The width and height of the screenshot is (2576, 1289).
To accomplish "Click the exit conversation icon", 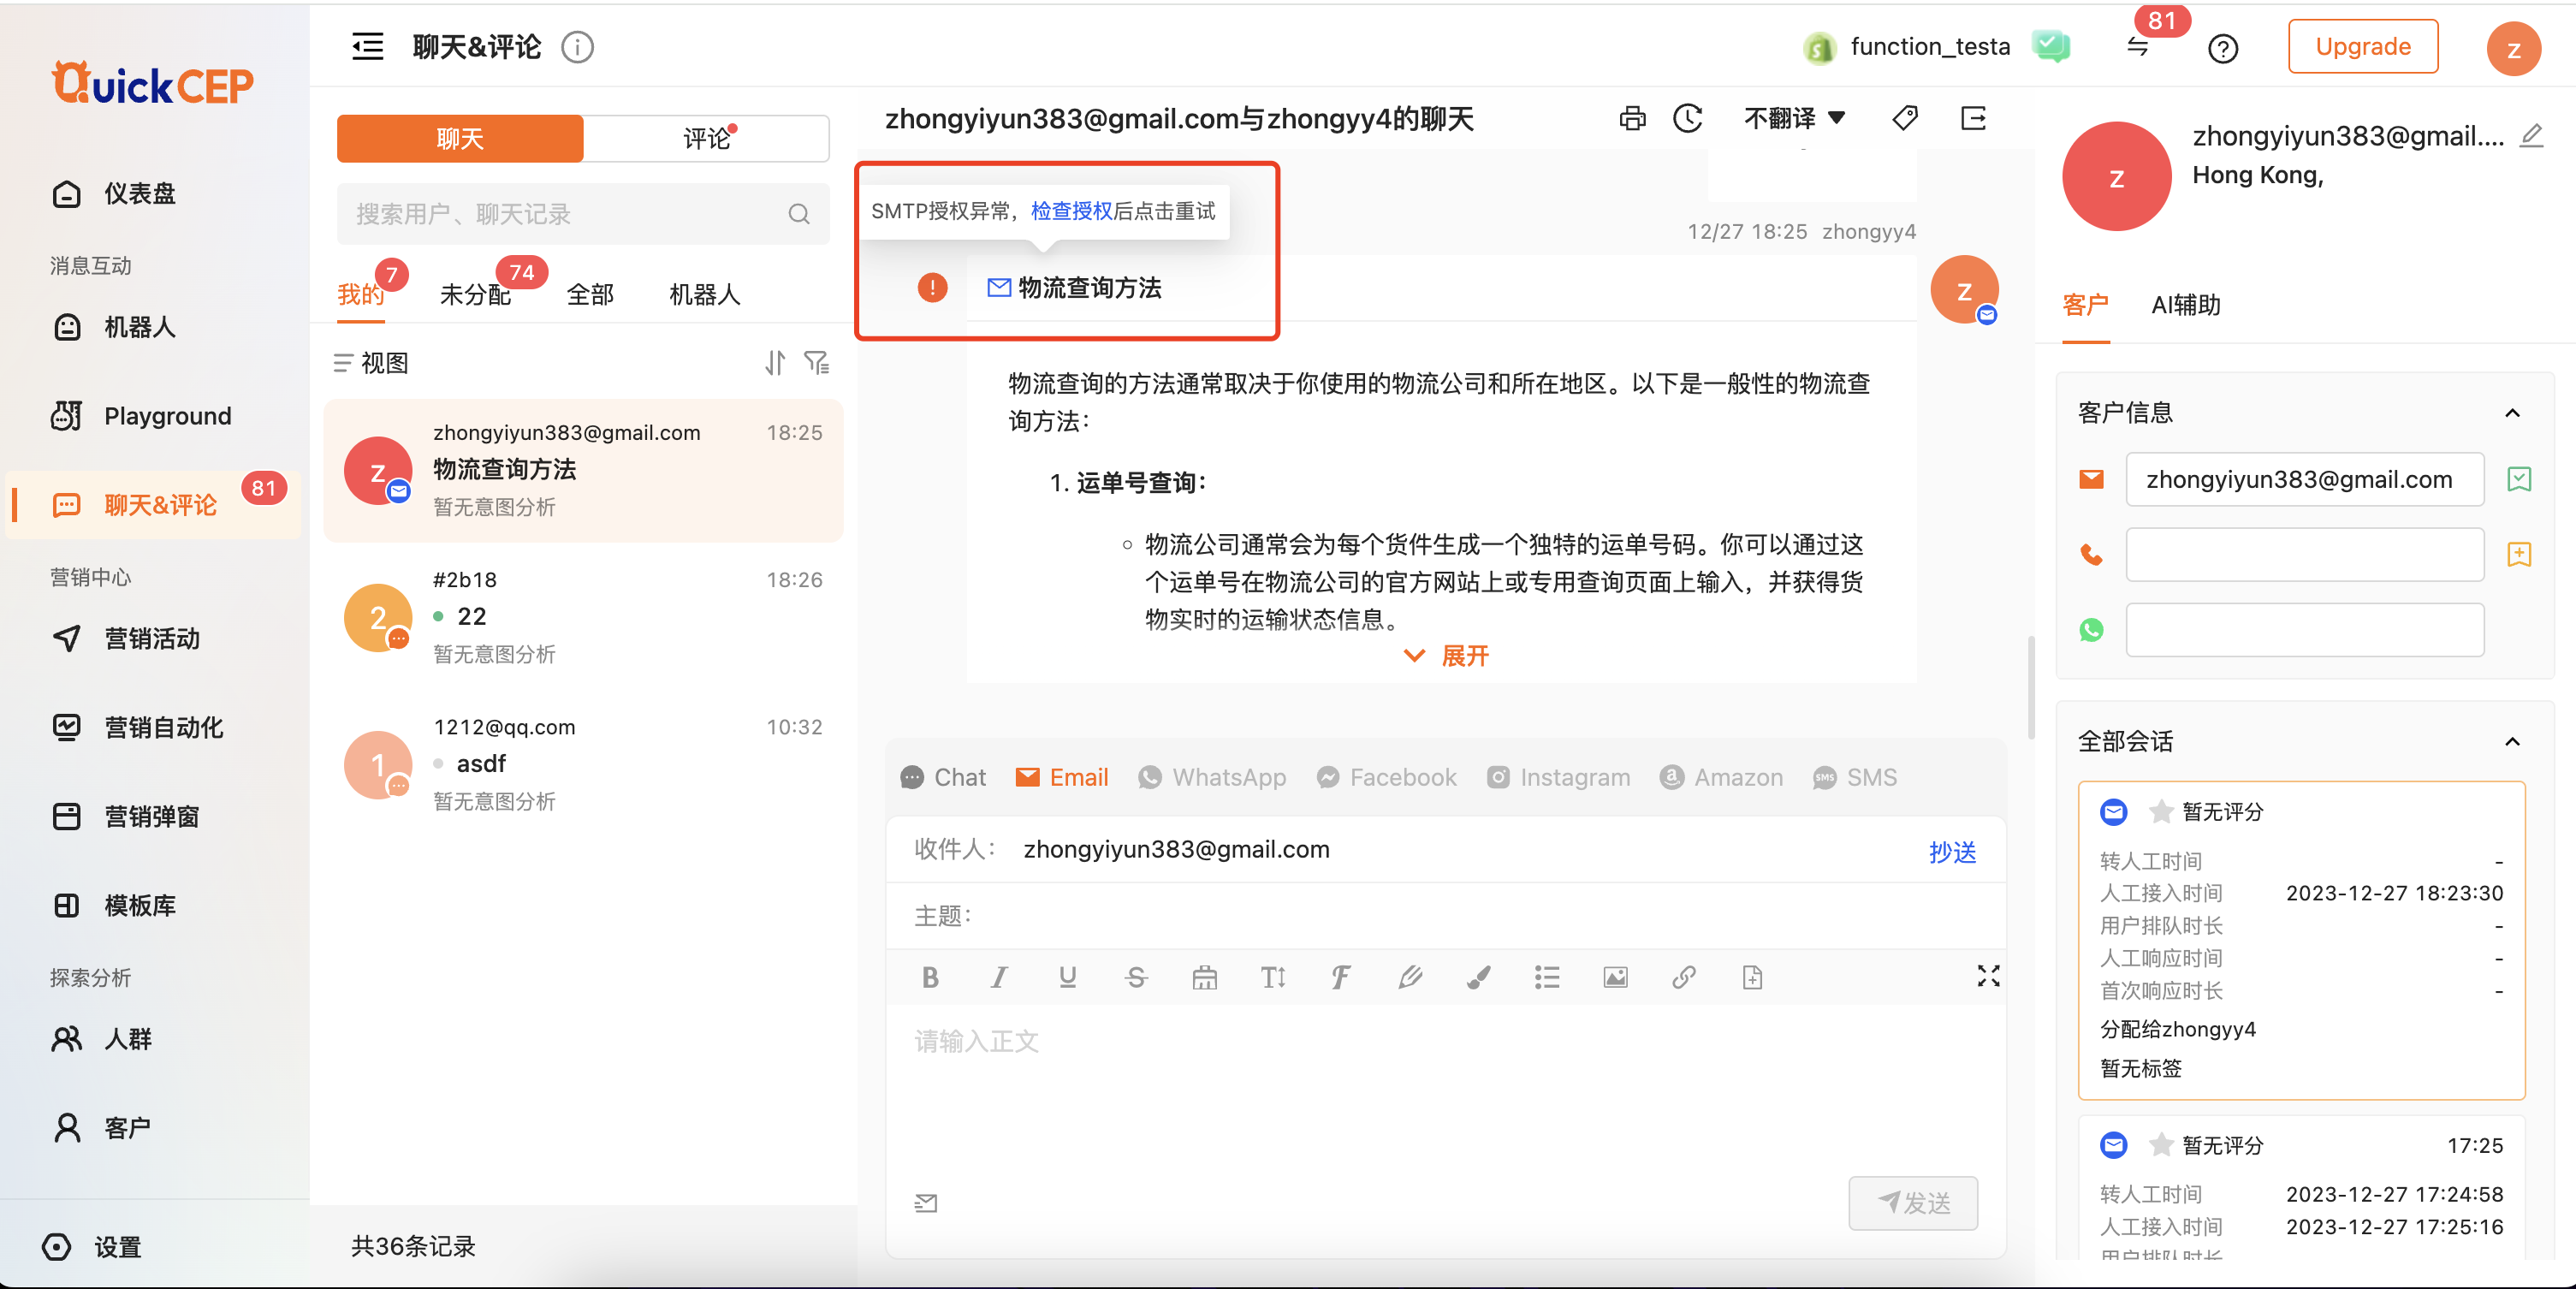I will click(x=1973, y=119).
